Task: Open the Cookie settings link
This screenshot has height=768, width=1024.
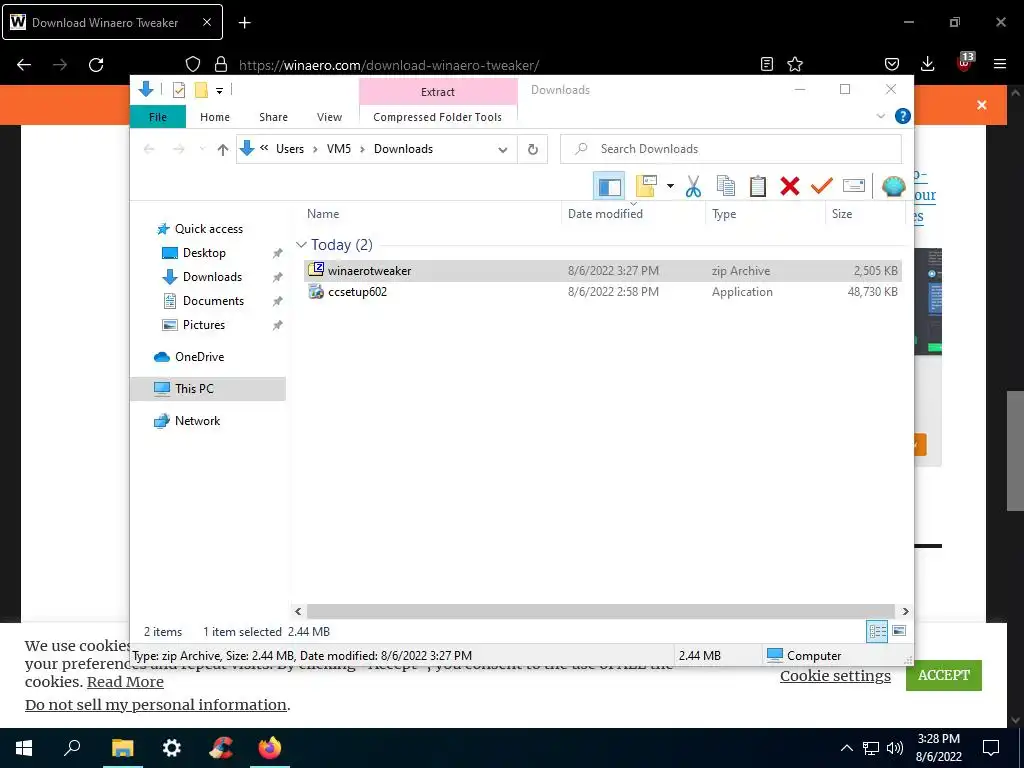Action: tap(835, 676)
